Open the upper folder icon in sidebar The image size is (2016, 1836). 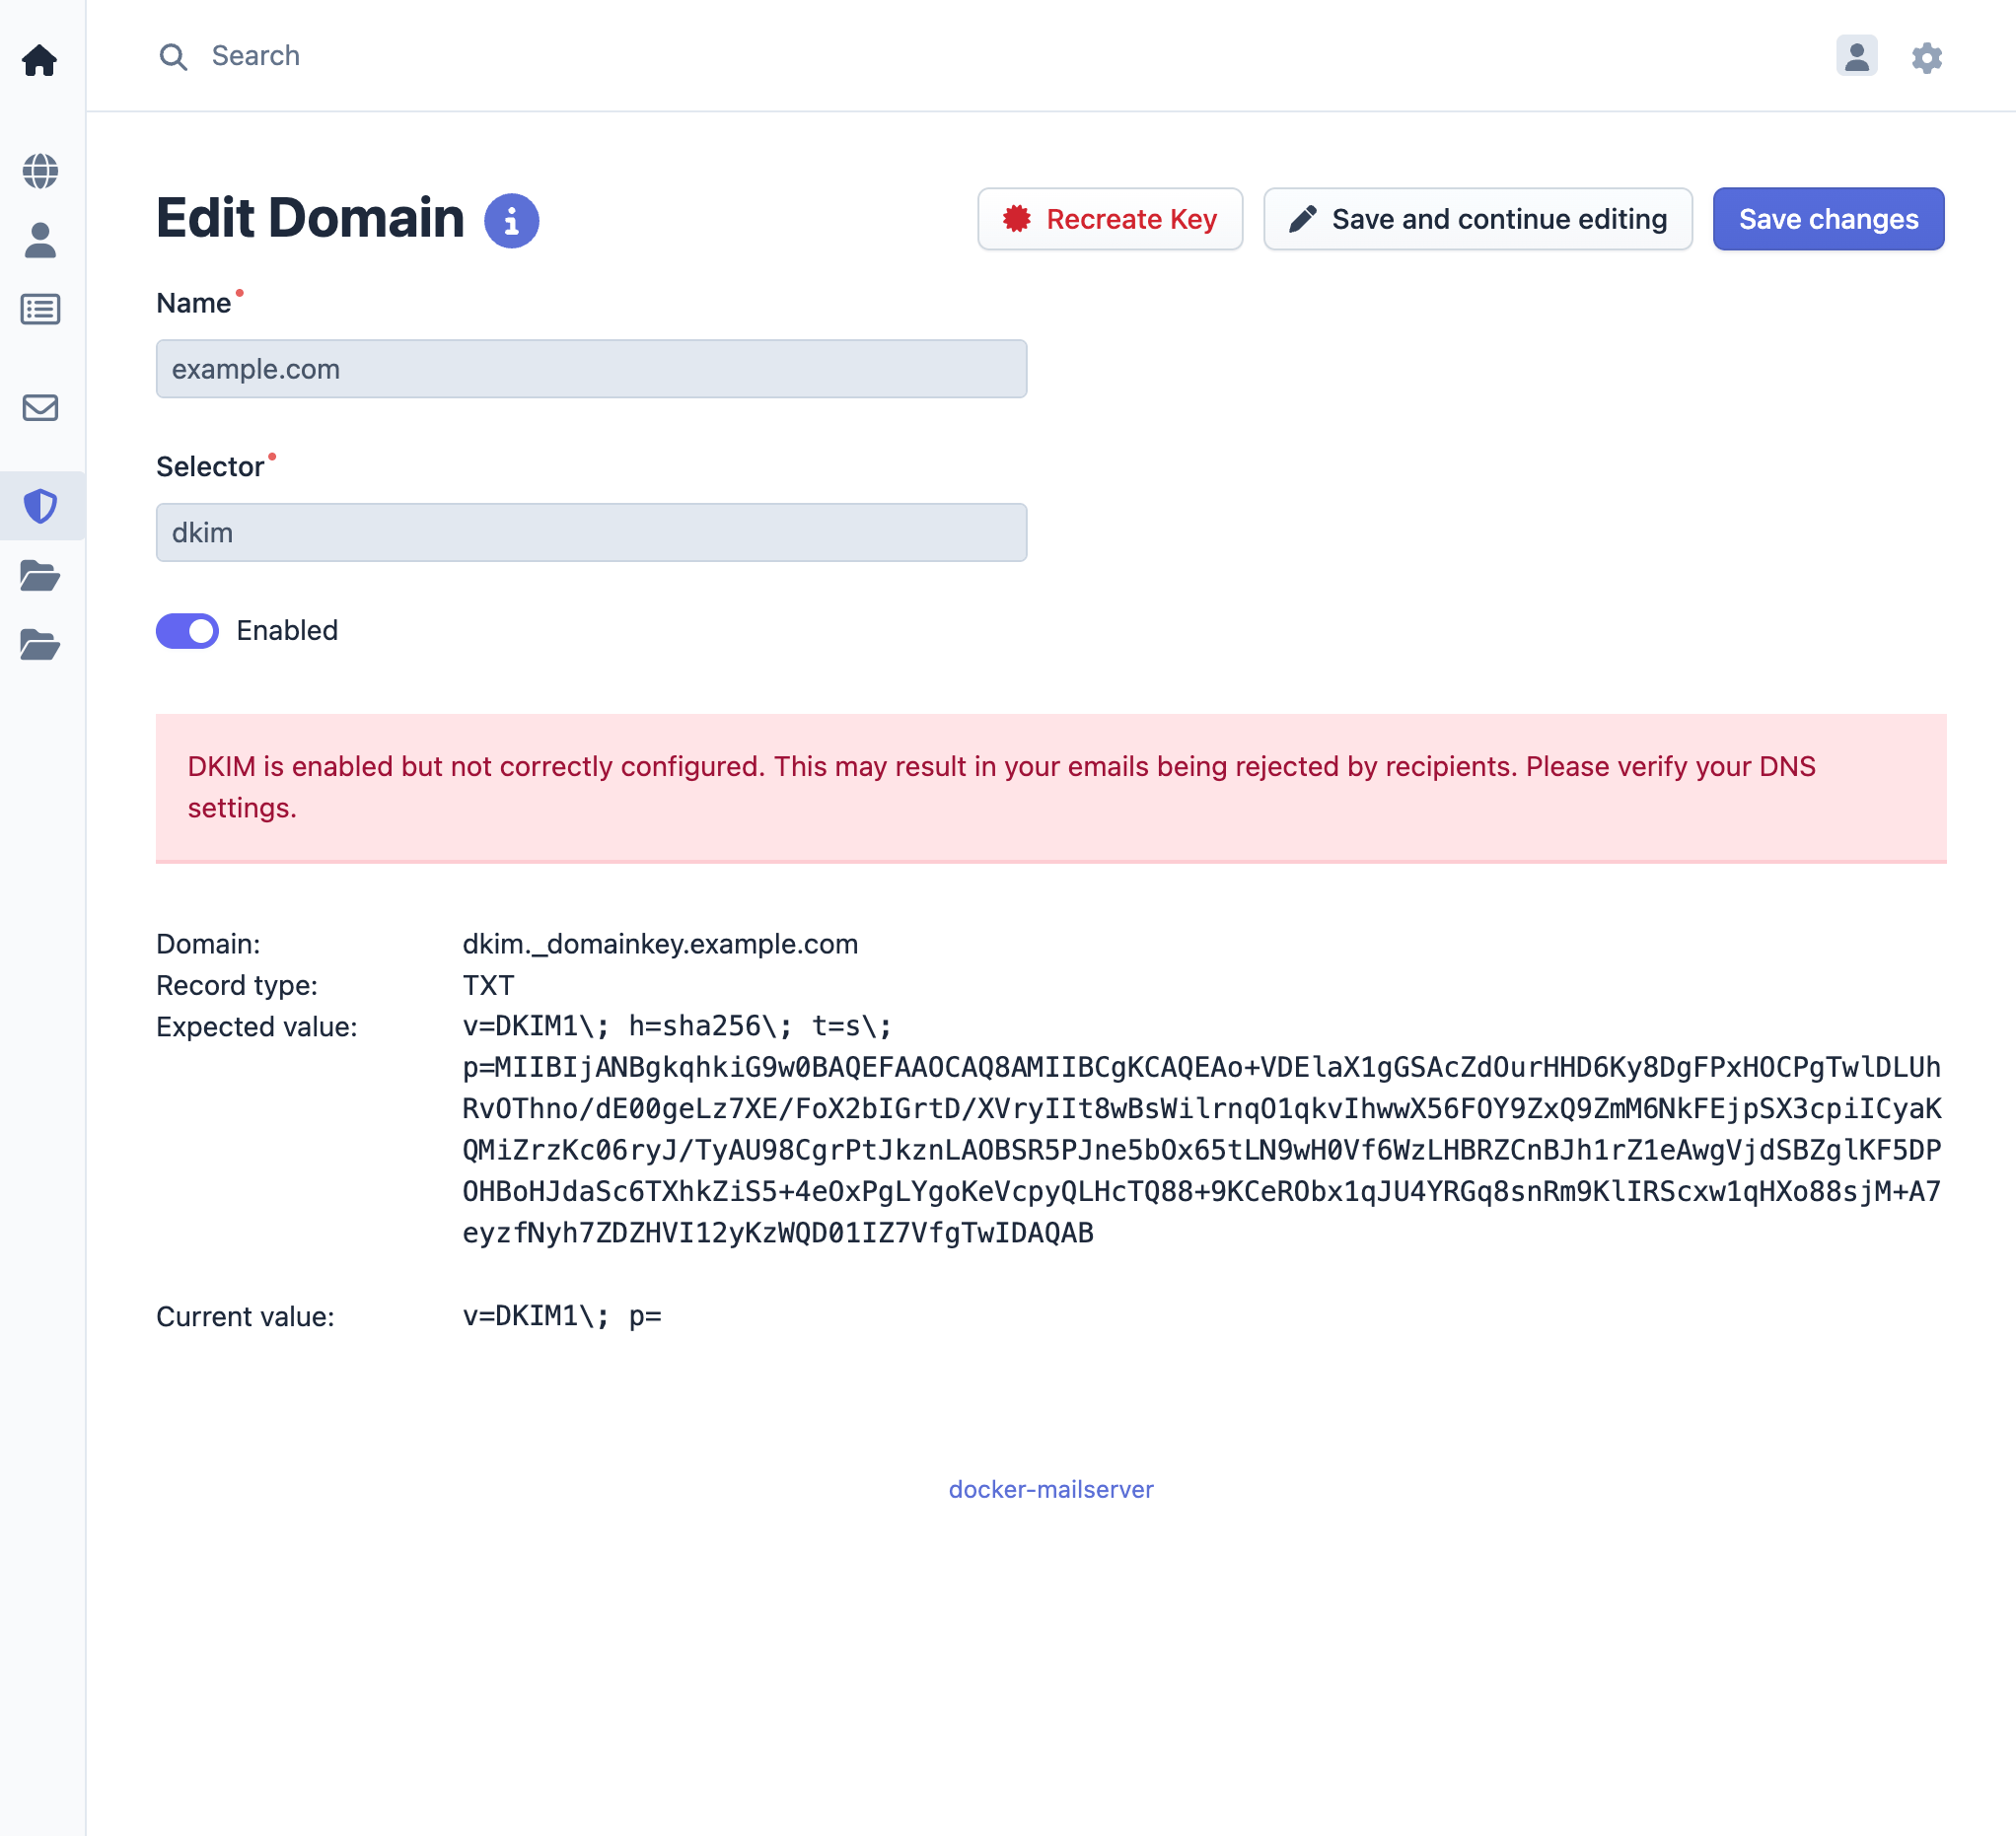[x=41, y=578]
